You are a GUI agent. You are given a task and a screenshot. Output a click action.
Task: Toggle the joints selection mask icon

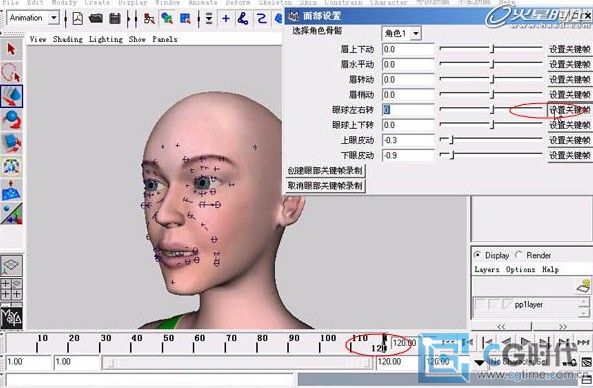click(x=243, y=18)
